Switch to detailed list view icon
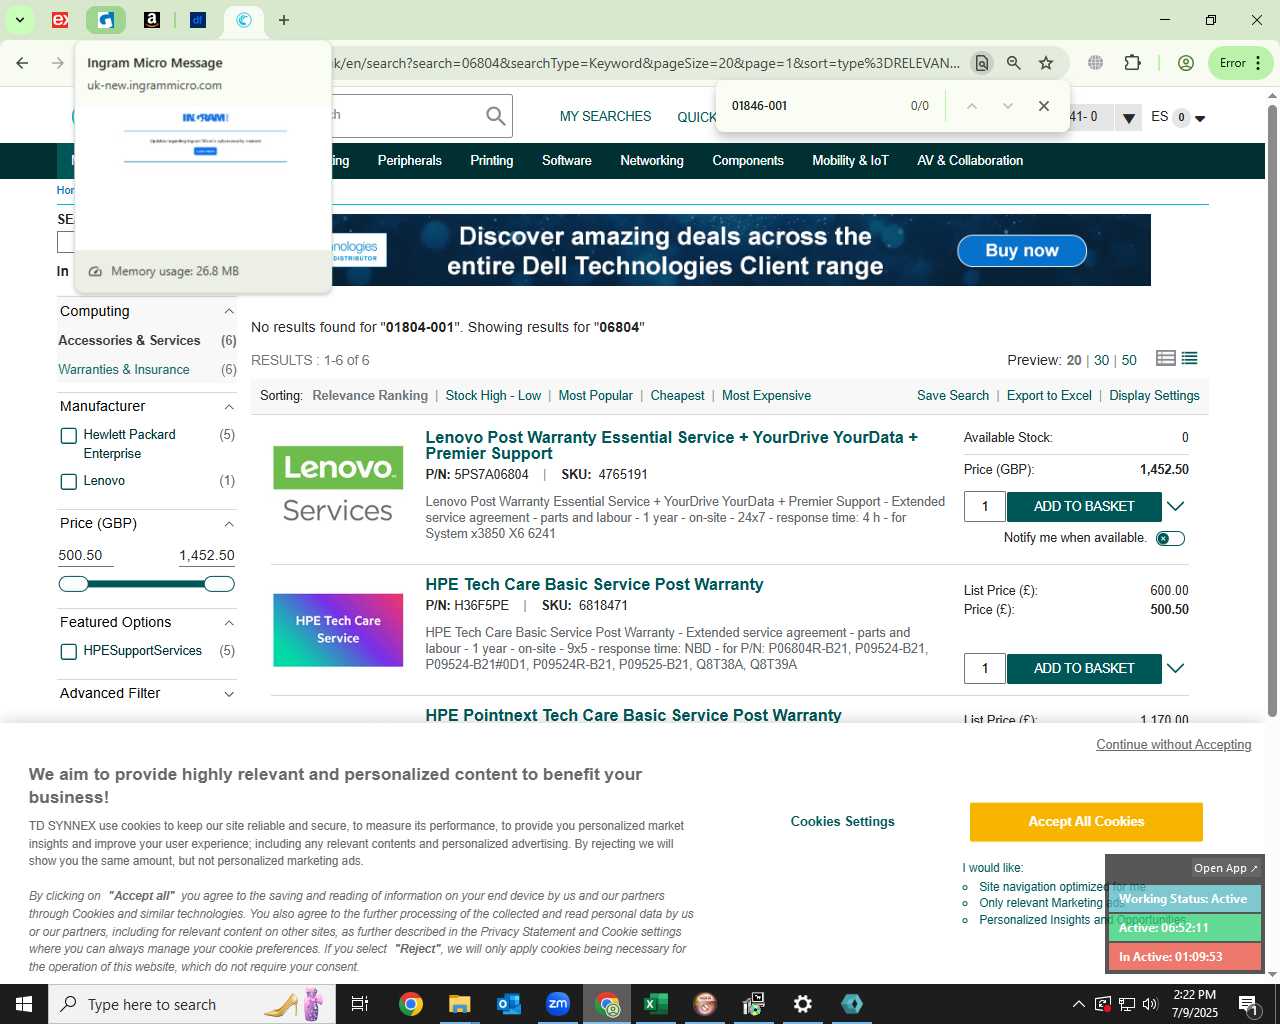1280x1024 pixels. tap(1166, 359)
